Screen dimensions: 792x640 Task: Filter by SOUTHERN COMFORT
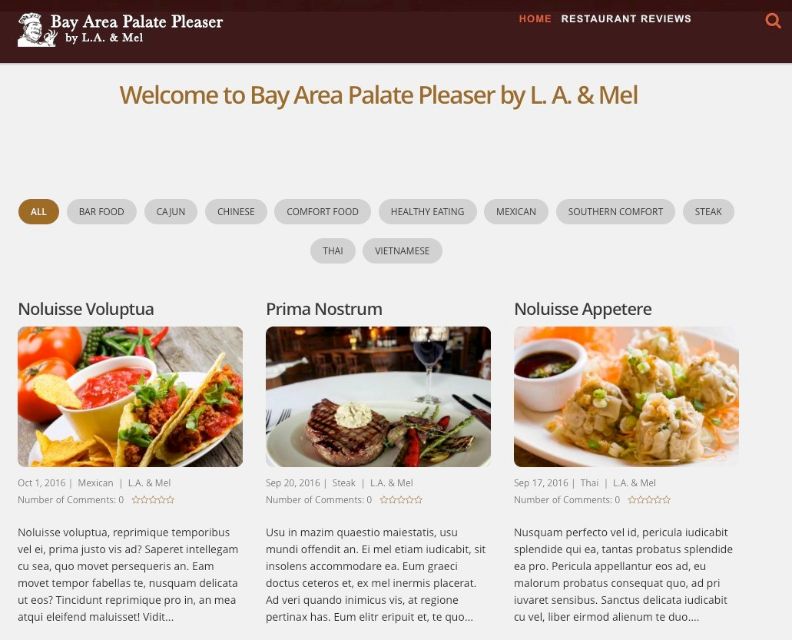[615, 212]
